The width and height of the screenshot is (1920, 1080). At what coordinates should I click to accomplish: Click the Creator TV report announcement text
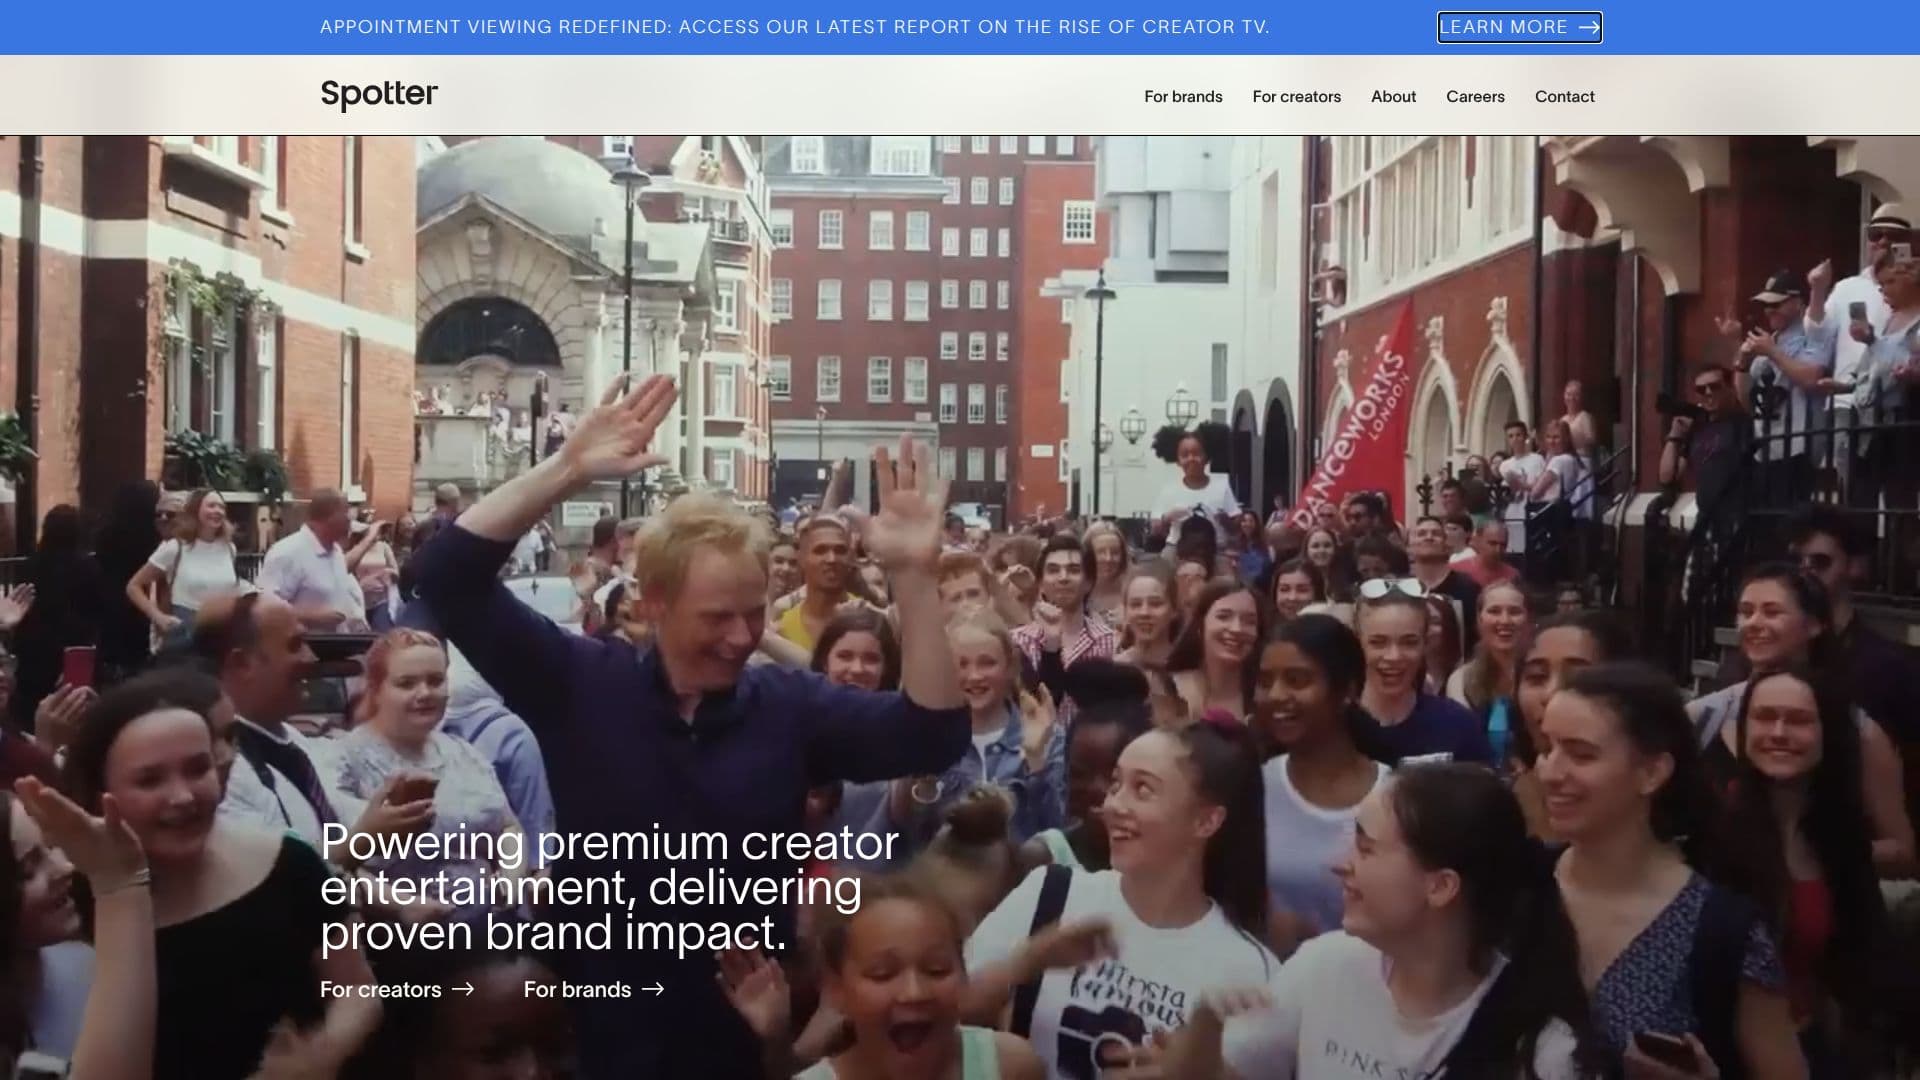(x=795, y=27)
